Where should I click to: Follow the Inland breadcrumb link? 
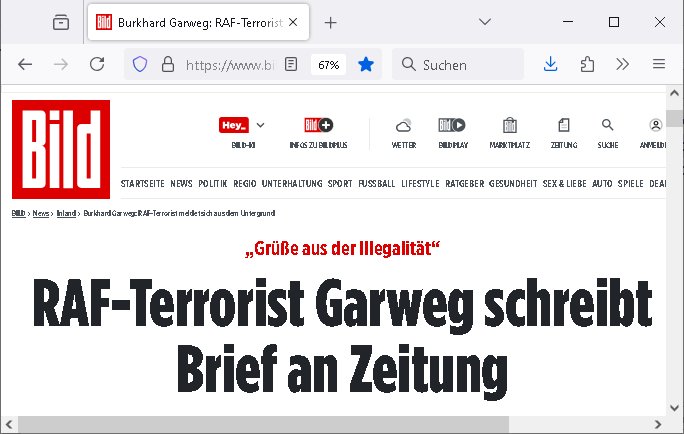coord(66,213)
